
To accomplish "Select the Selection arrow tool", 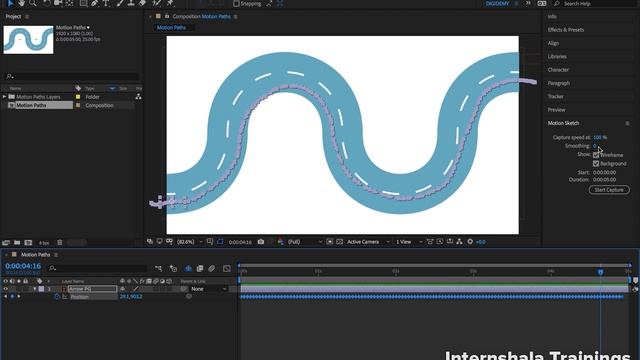I will point(10,3).
